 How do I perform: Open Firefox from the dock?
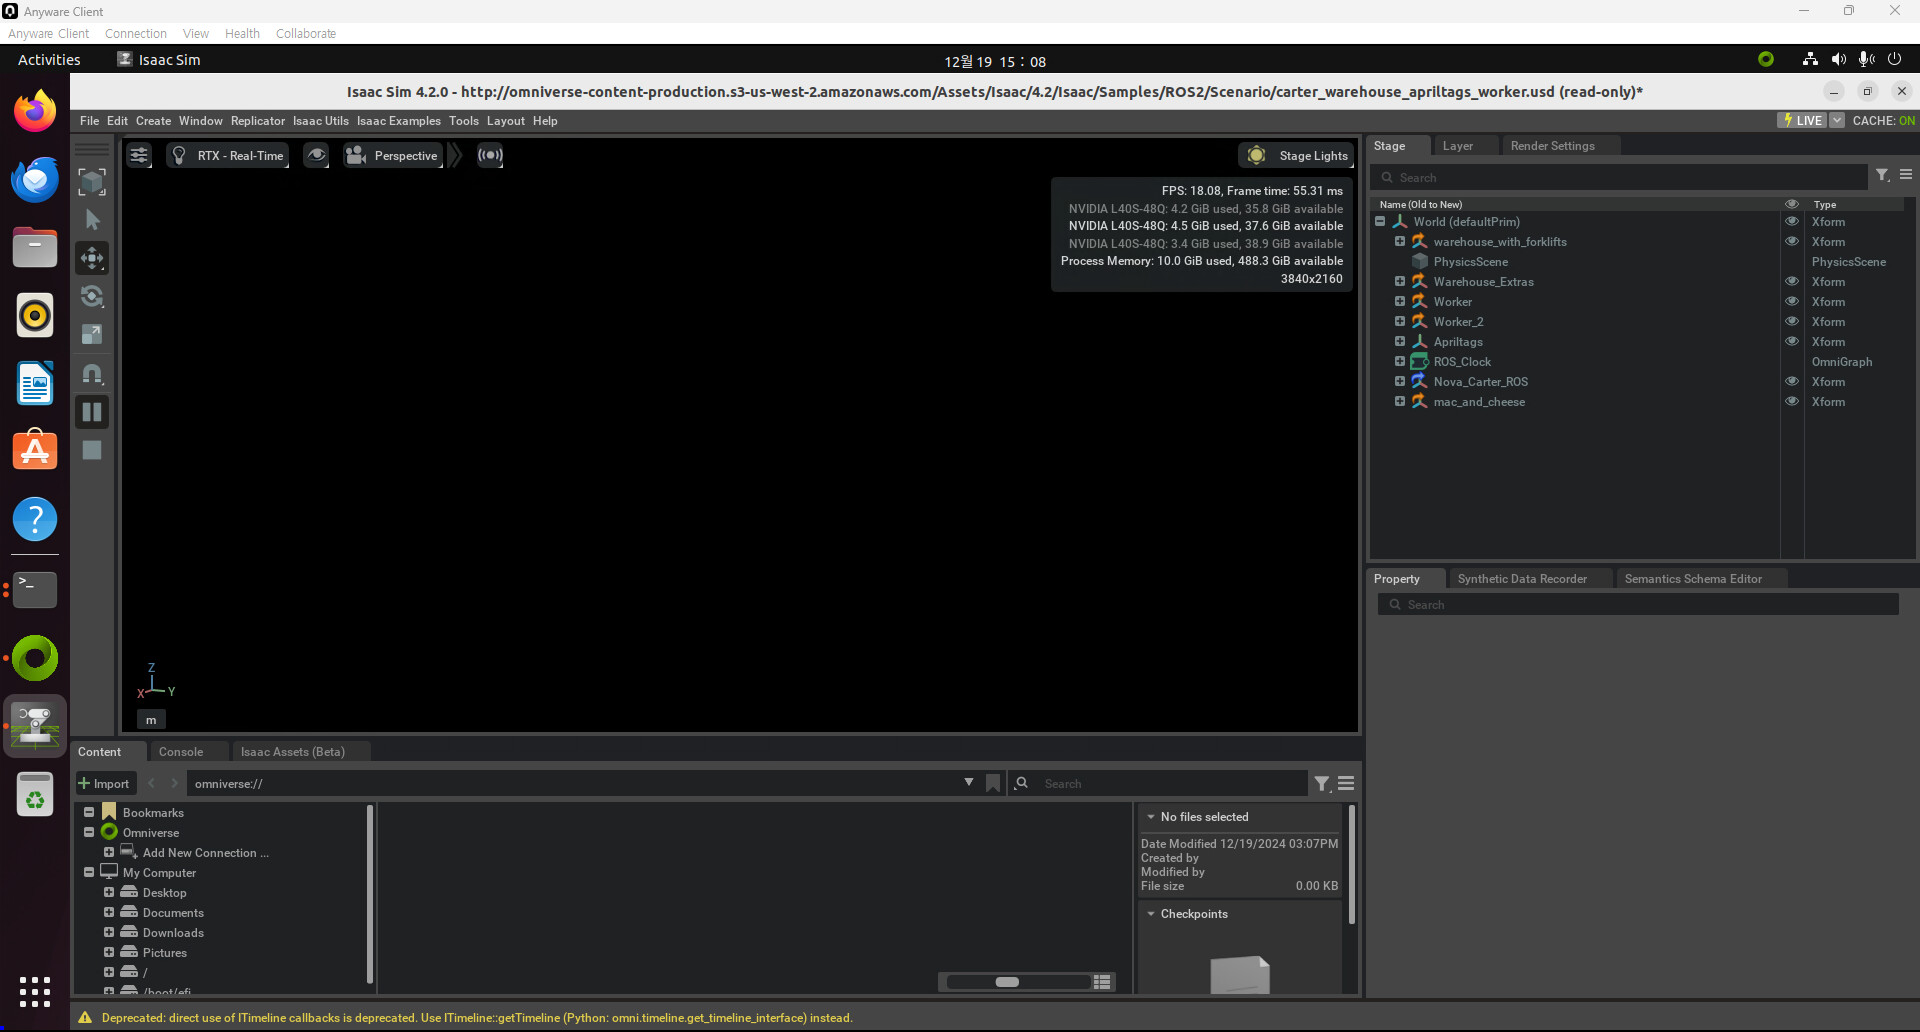click(35, 110)
